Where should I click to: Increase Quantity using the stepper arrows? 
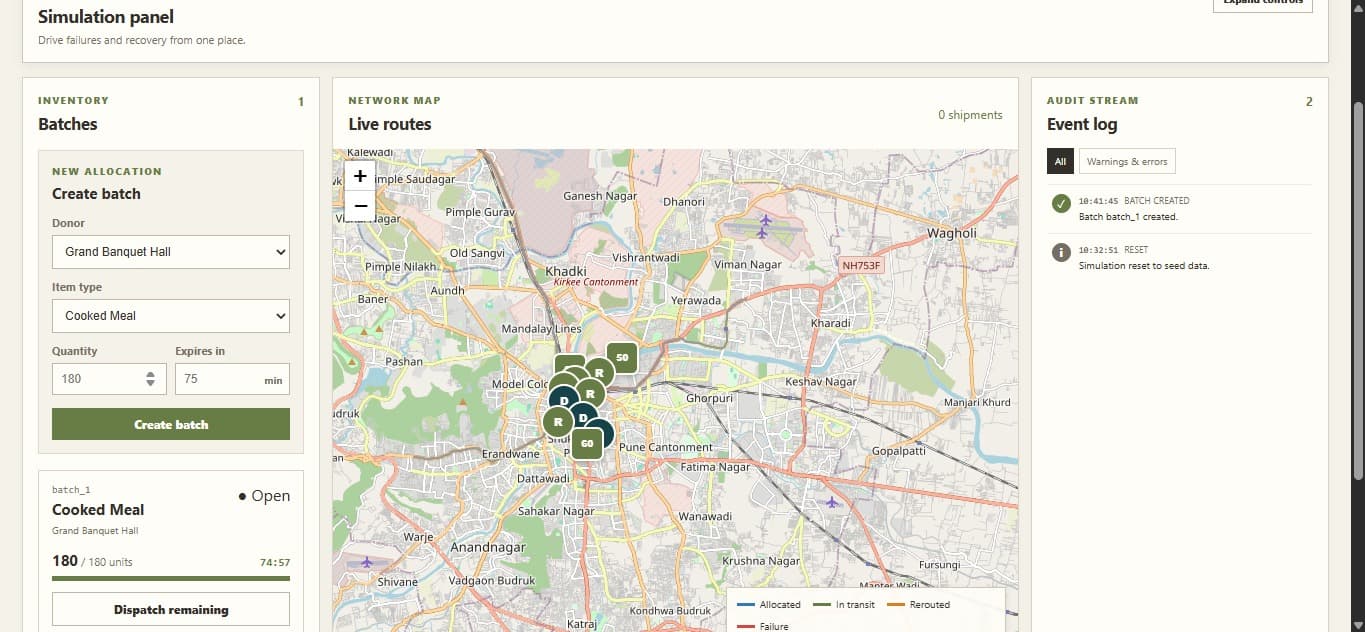click(x=150, y=375)
